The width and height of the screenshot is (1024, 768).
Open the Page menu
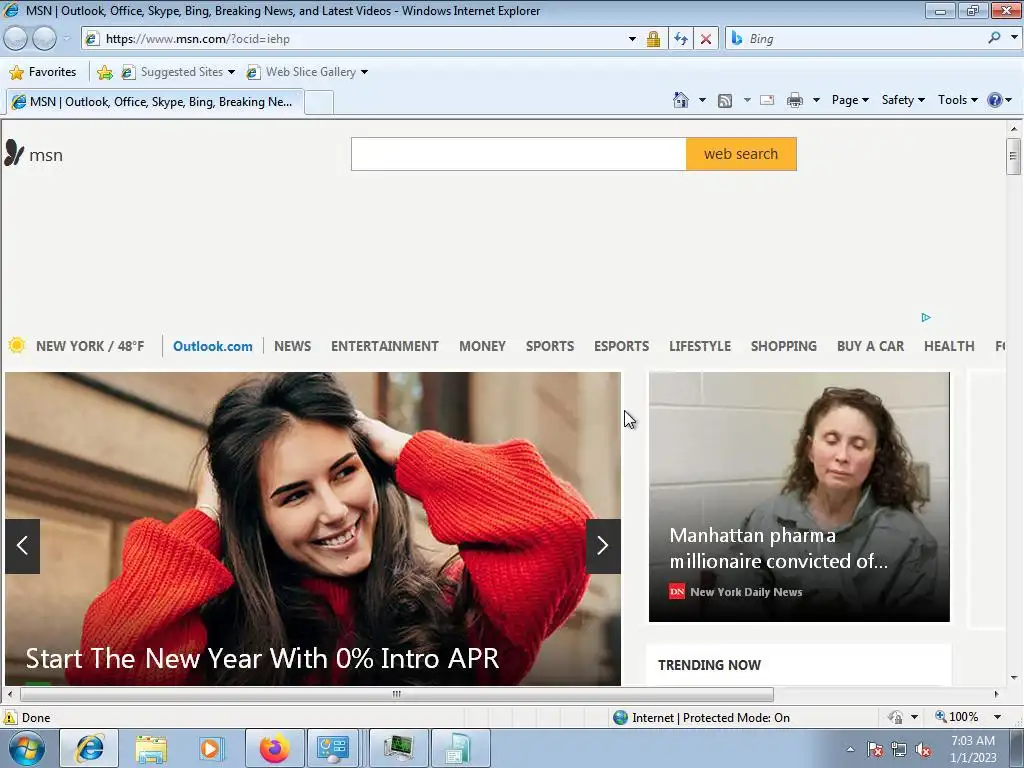(x=850, y=100)
